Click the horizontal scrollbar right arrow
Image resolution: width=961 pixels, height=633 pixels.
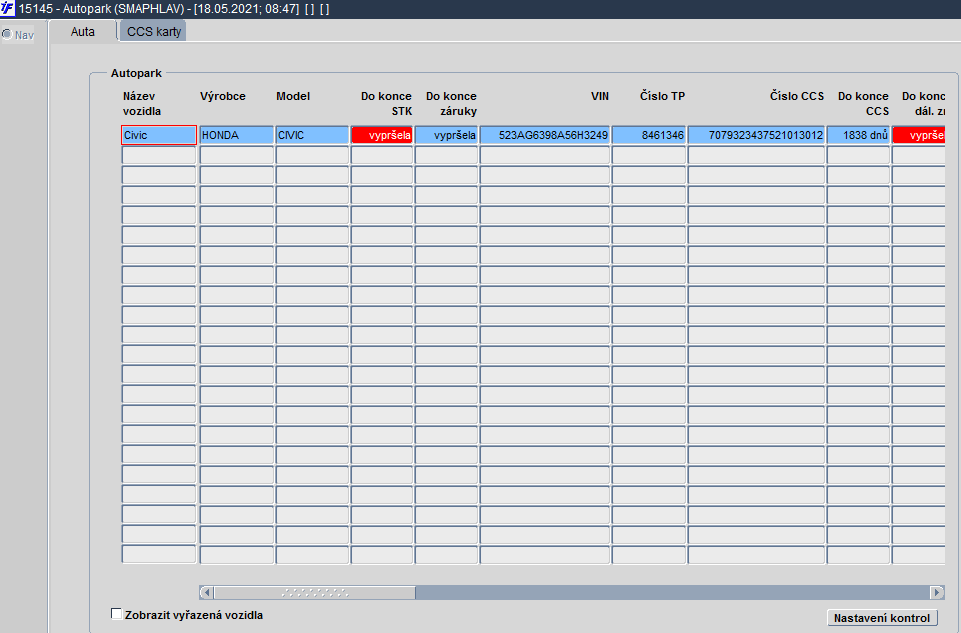[936, 592]
